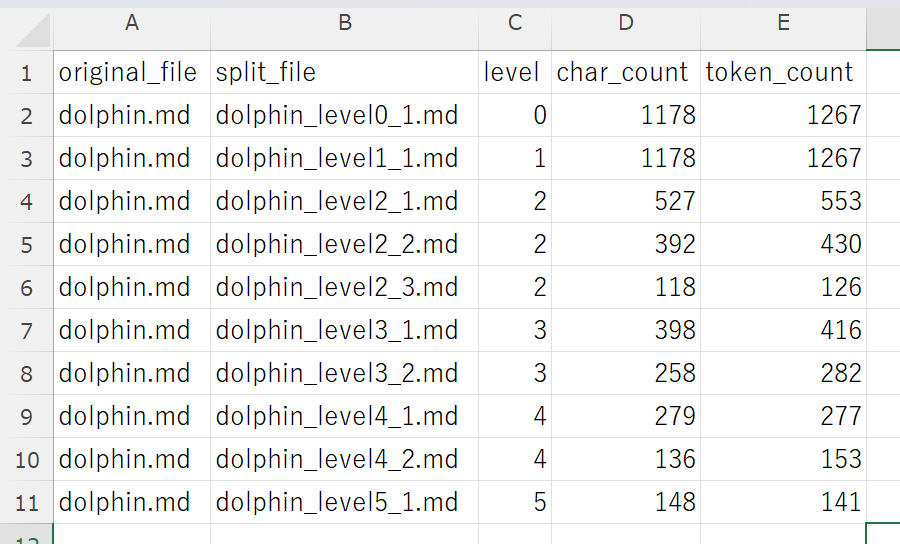Select cell containing dolphin_level0_1.md
This screenshot has height=544, width=900.
[x=344, y=115]
